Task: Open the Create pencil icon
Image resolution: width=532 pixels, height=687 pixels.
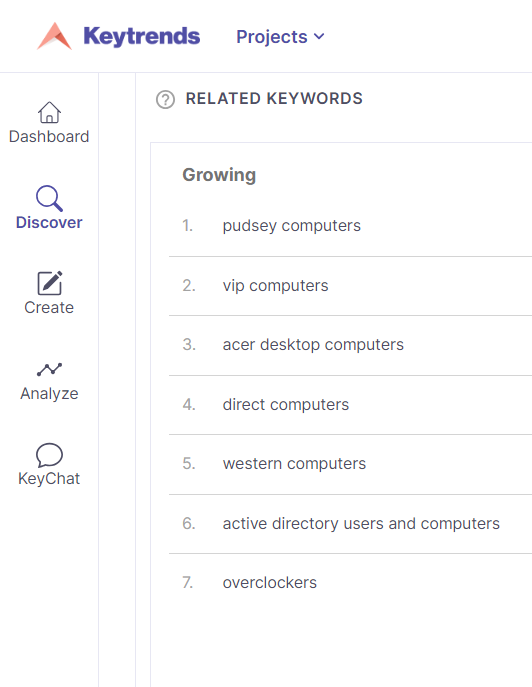Action: point(50,283)
